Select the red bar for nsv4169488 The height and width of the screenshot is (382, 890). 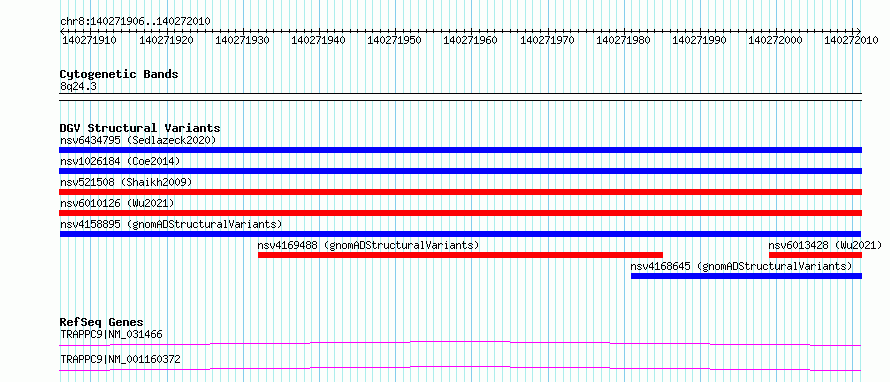tap(460, 255)
